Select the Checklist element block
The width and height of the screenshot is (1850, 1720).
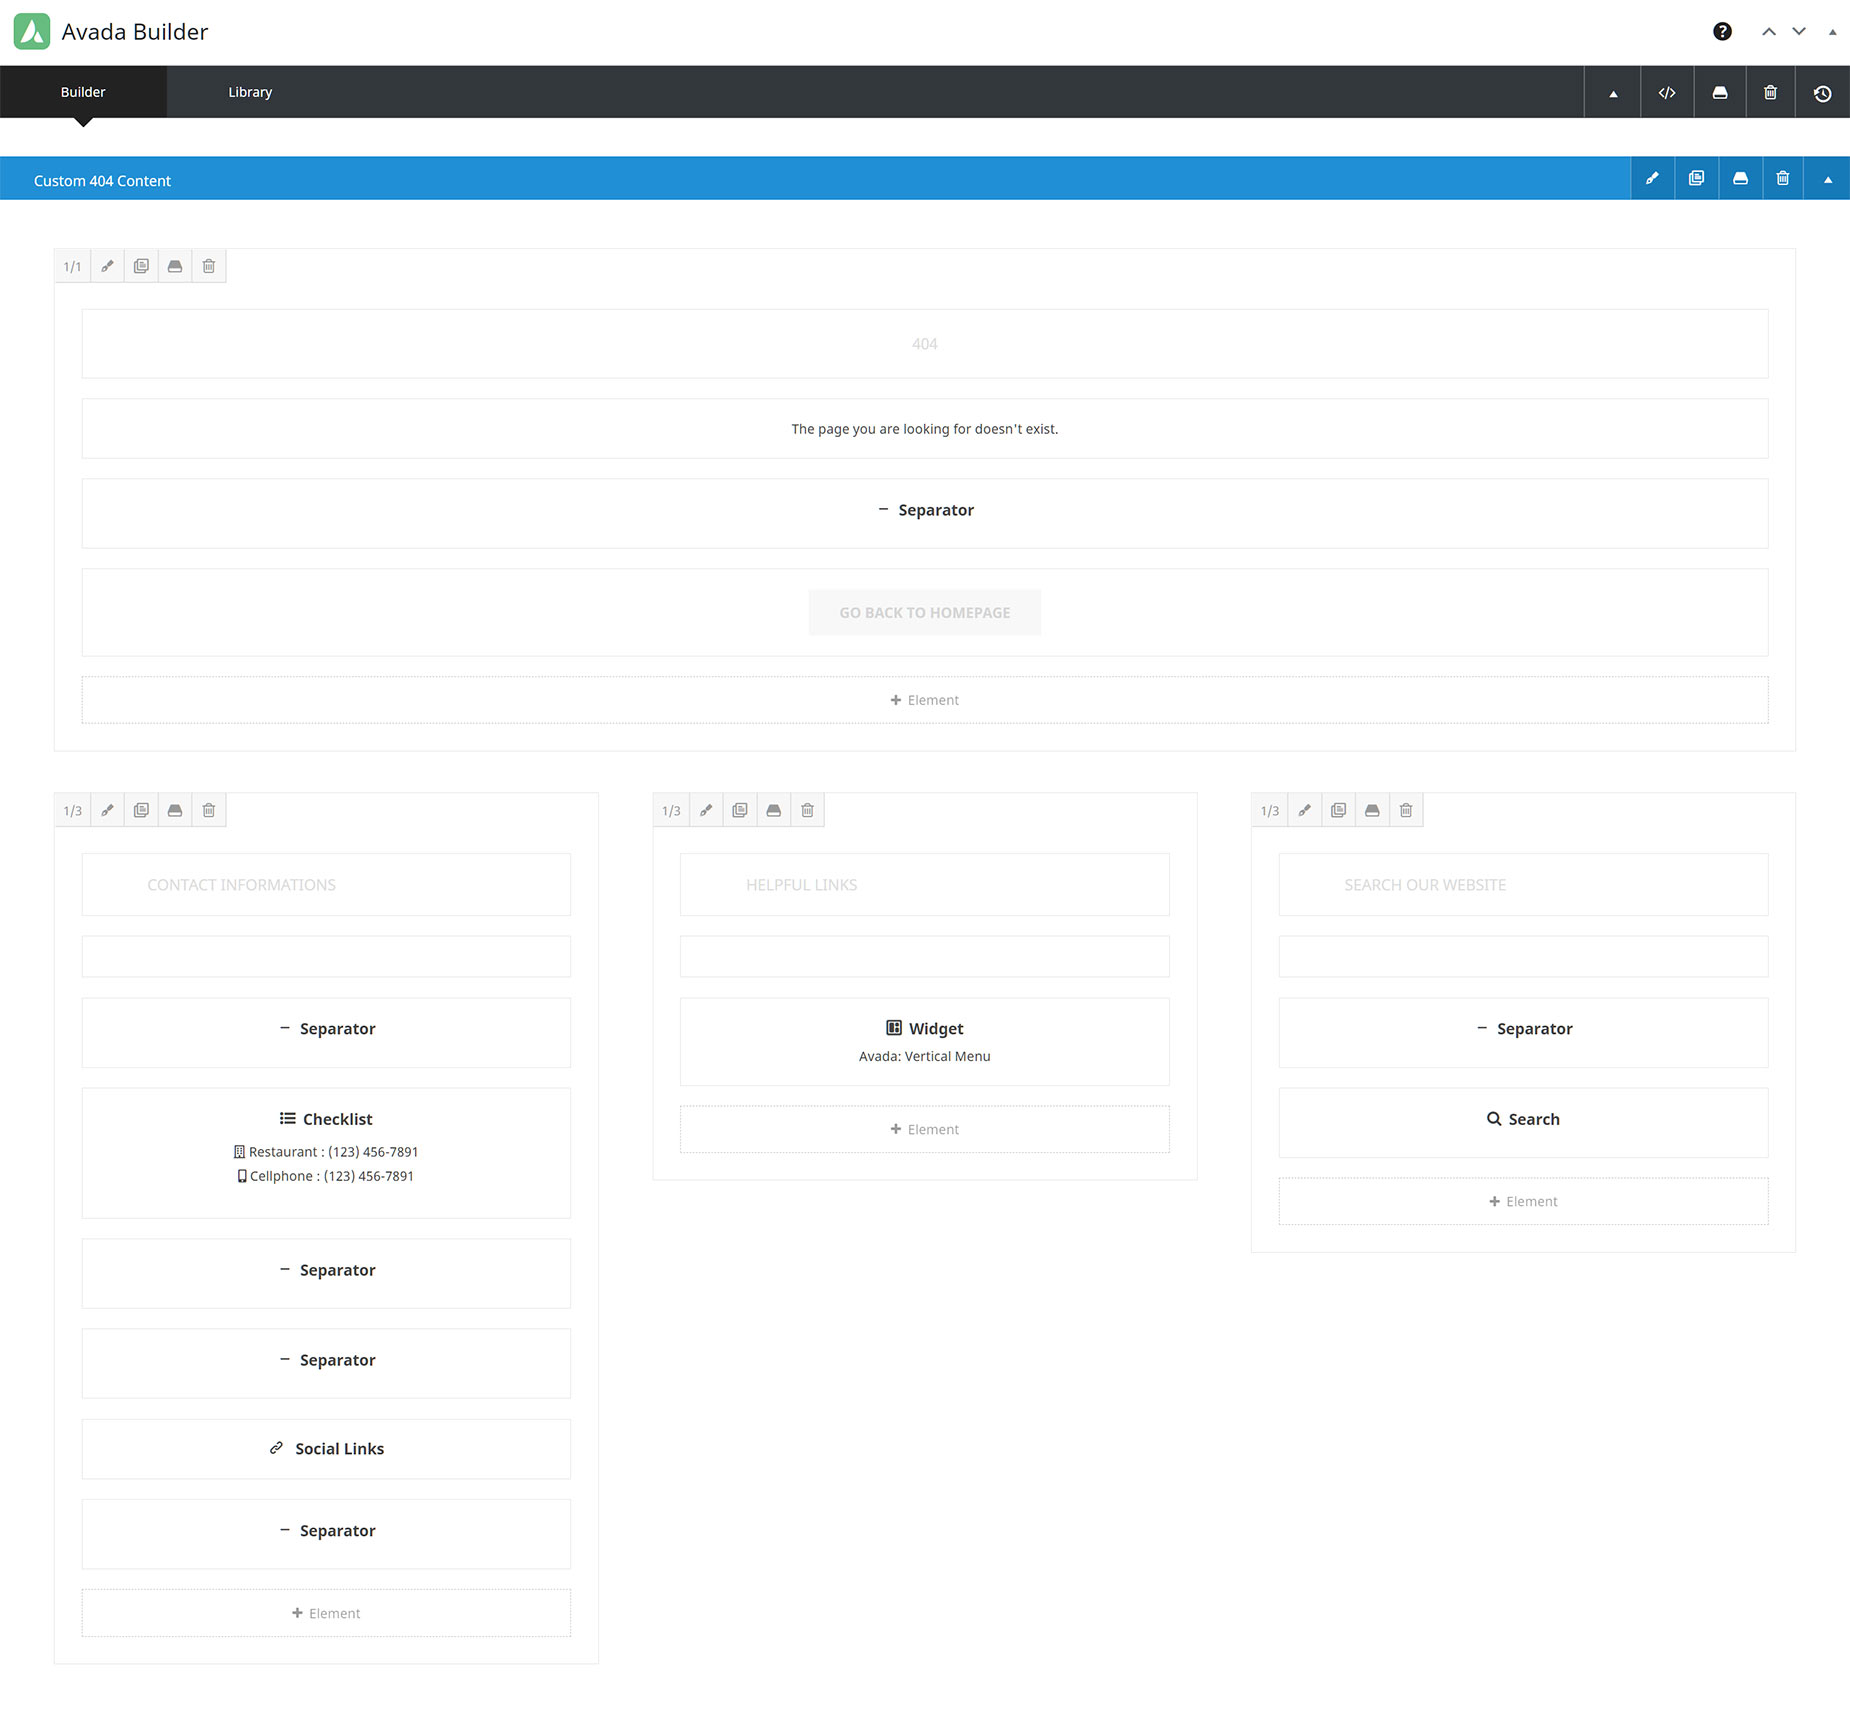[326, 1153]
